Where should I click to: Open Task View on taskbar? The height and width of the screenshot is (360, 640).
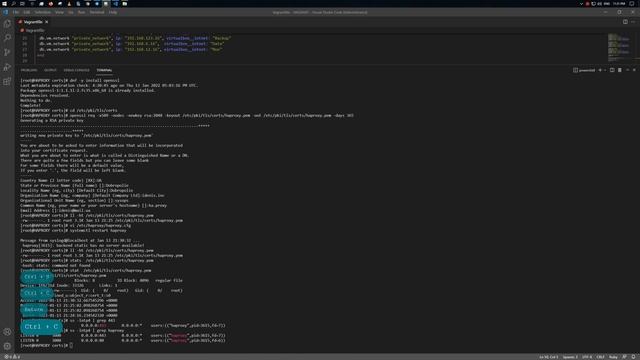[22, 4]
